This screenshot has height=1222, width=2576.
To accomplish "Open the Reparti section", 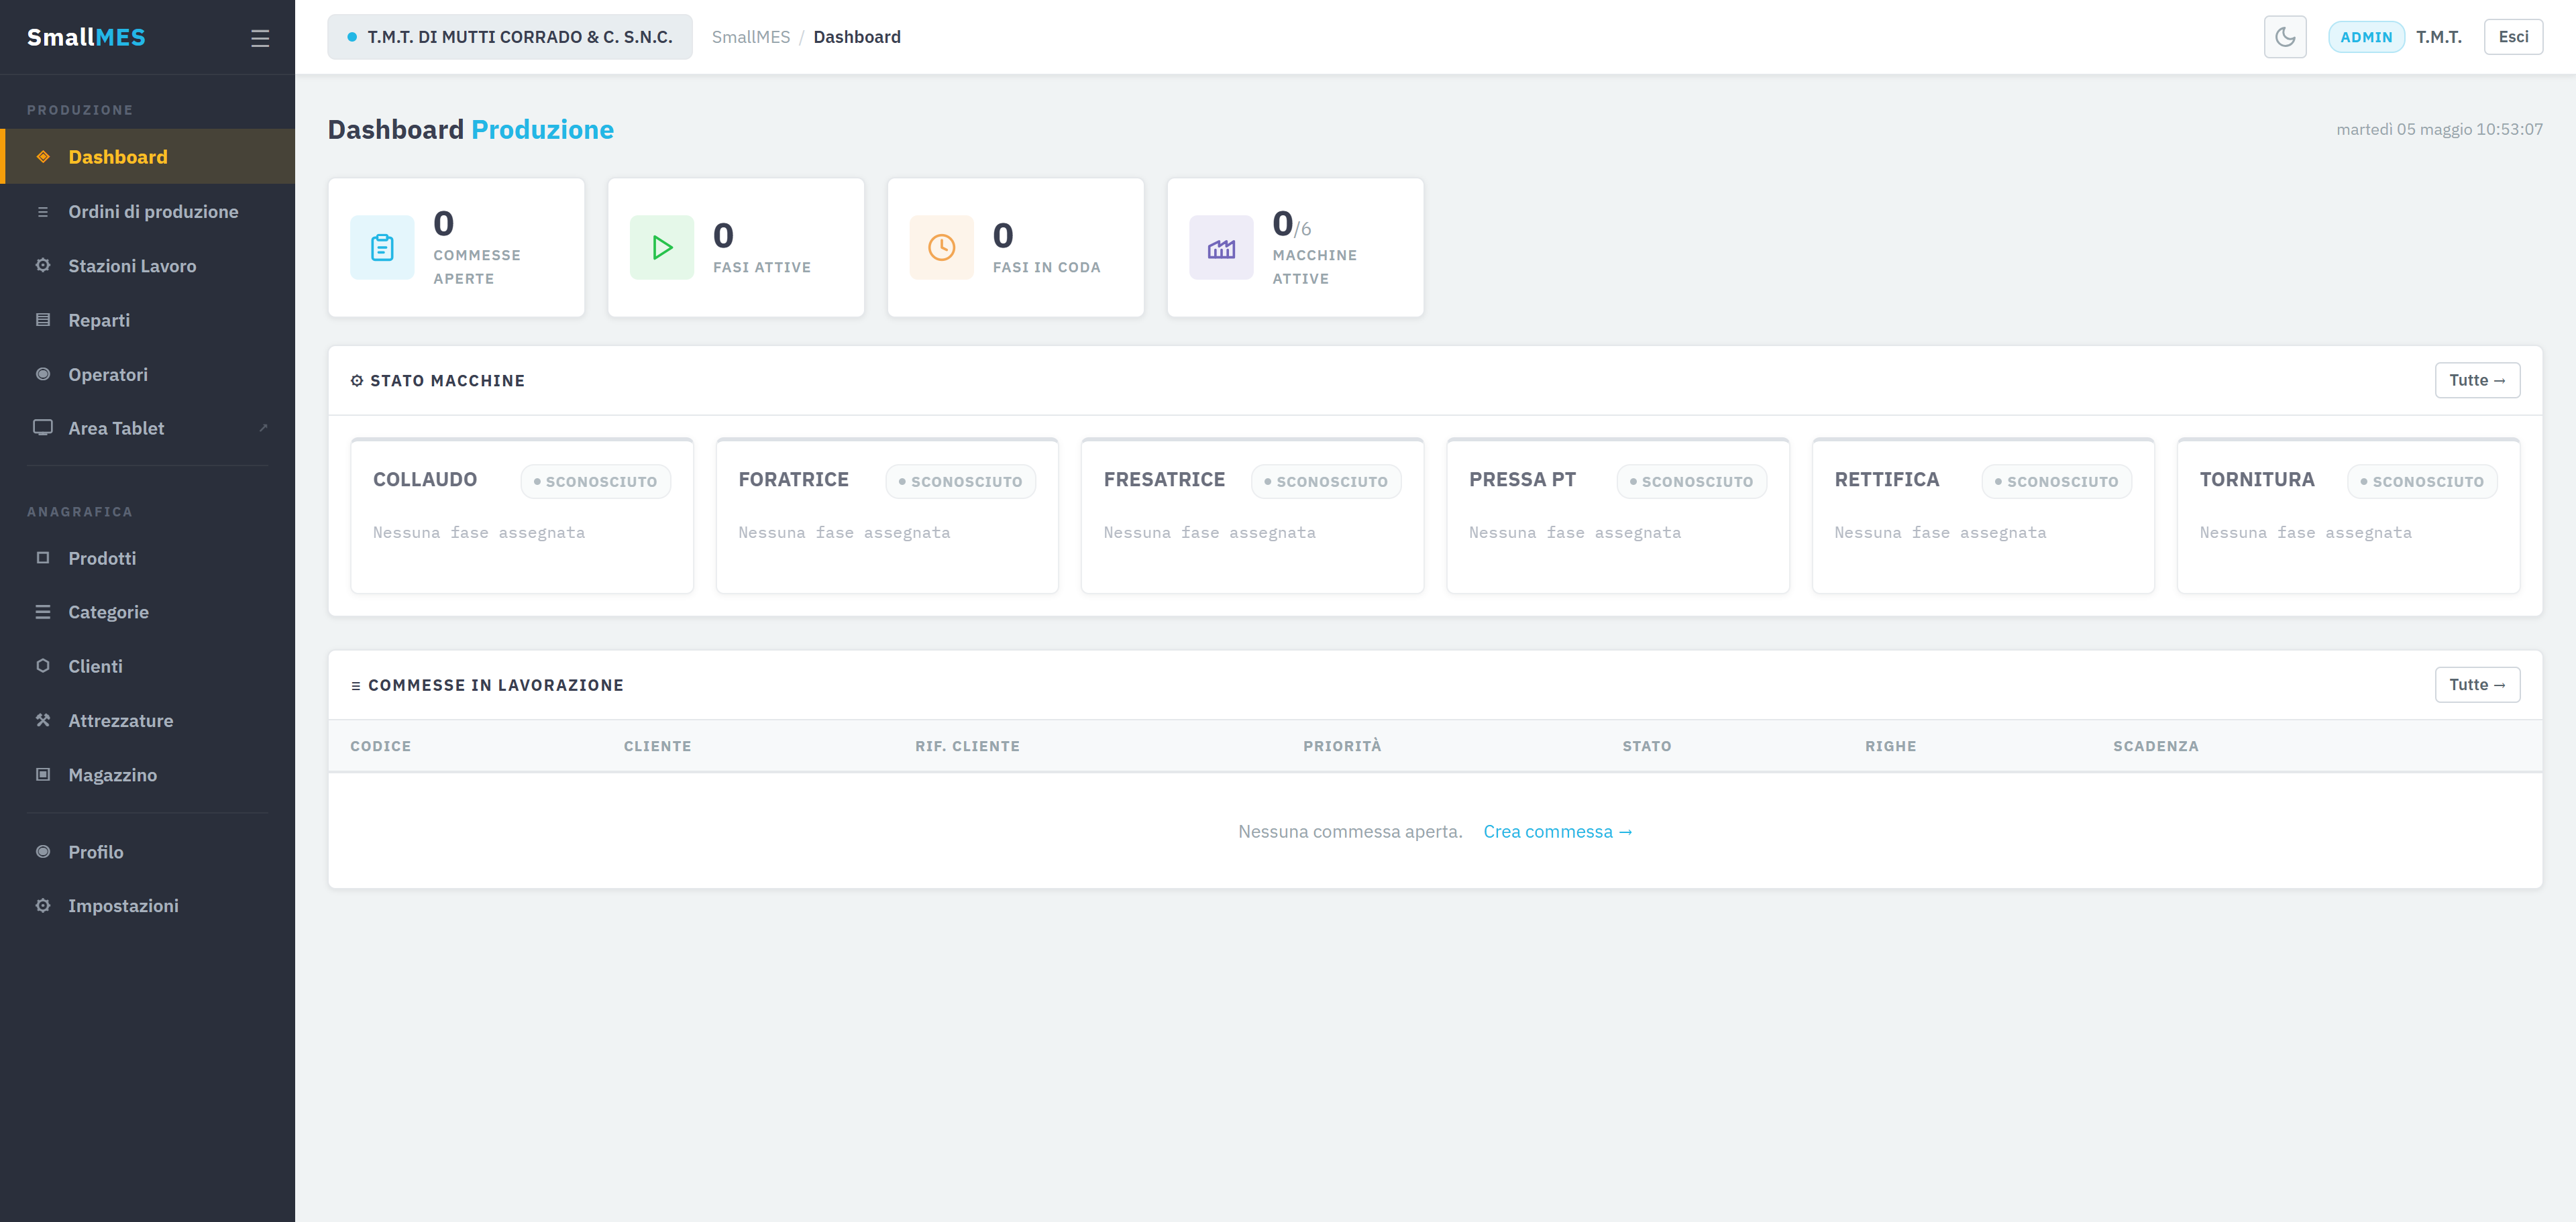I will click(x=148, y=320).
